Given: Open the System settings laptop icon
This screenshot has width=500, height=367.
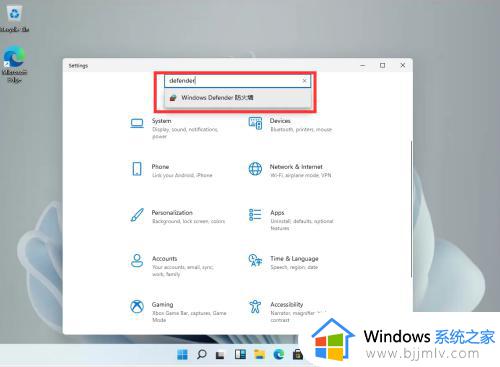Looking at the screenshot, I should [x=137, y=124].
